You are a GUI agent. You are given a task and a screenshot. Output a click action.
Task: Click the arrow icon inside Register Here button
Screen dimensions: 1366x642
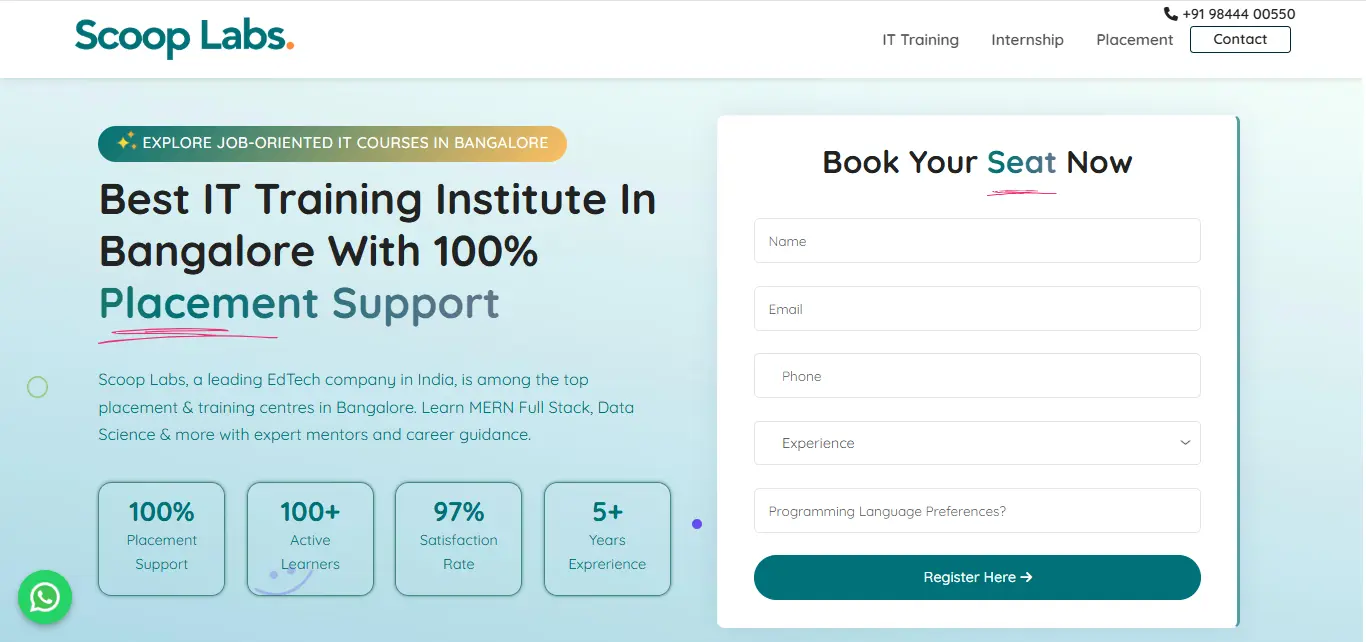tap(1027, 577)
